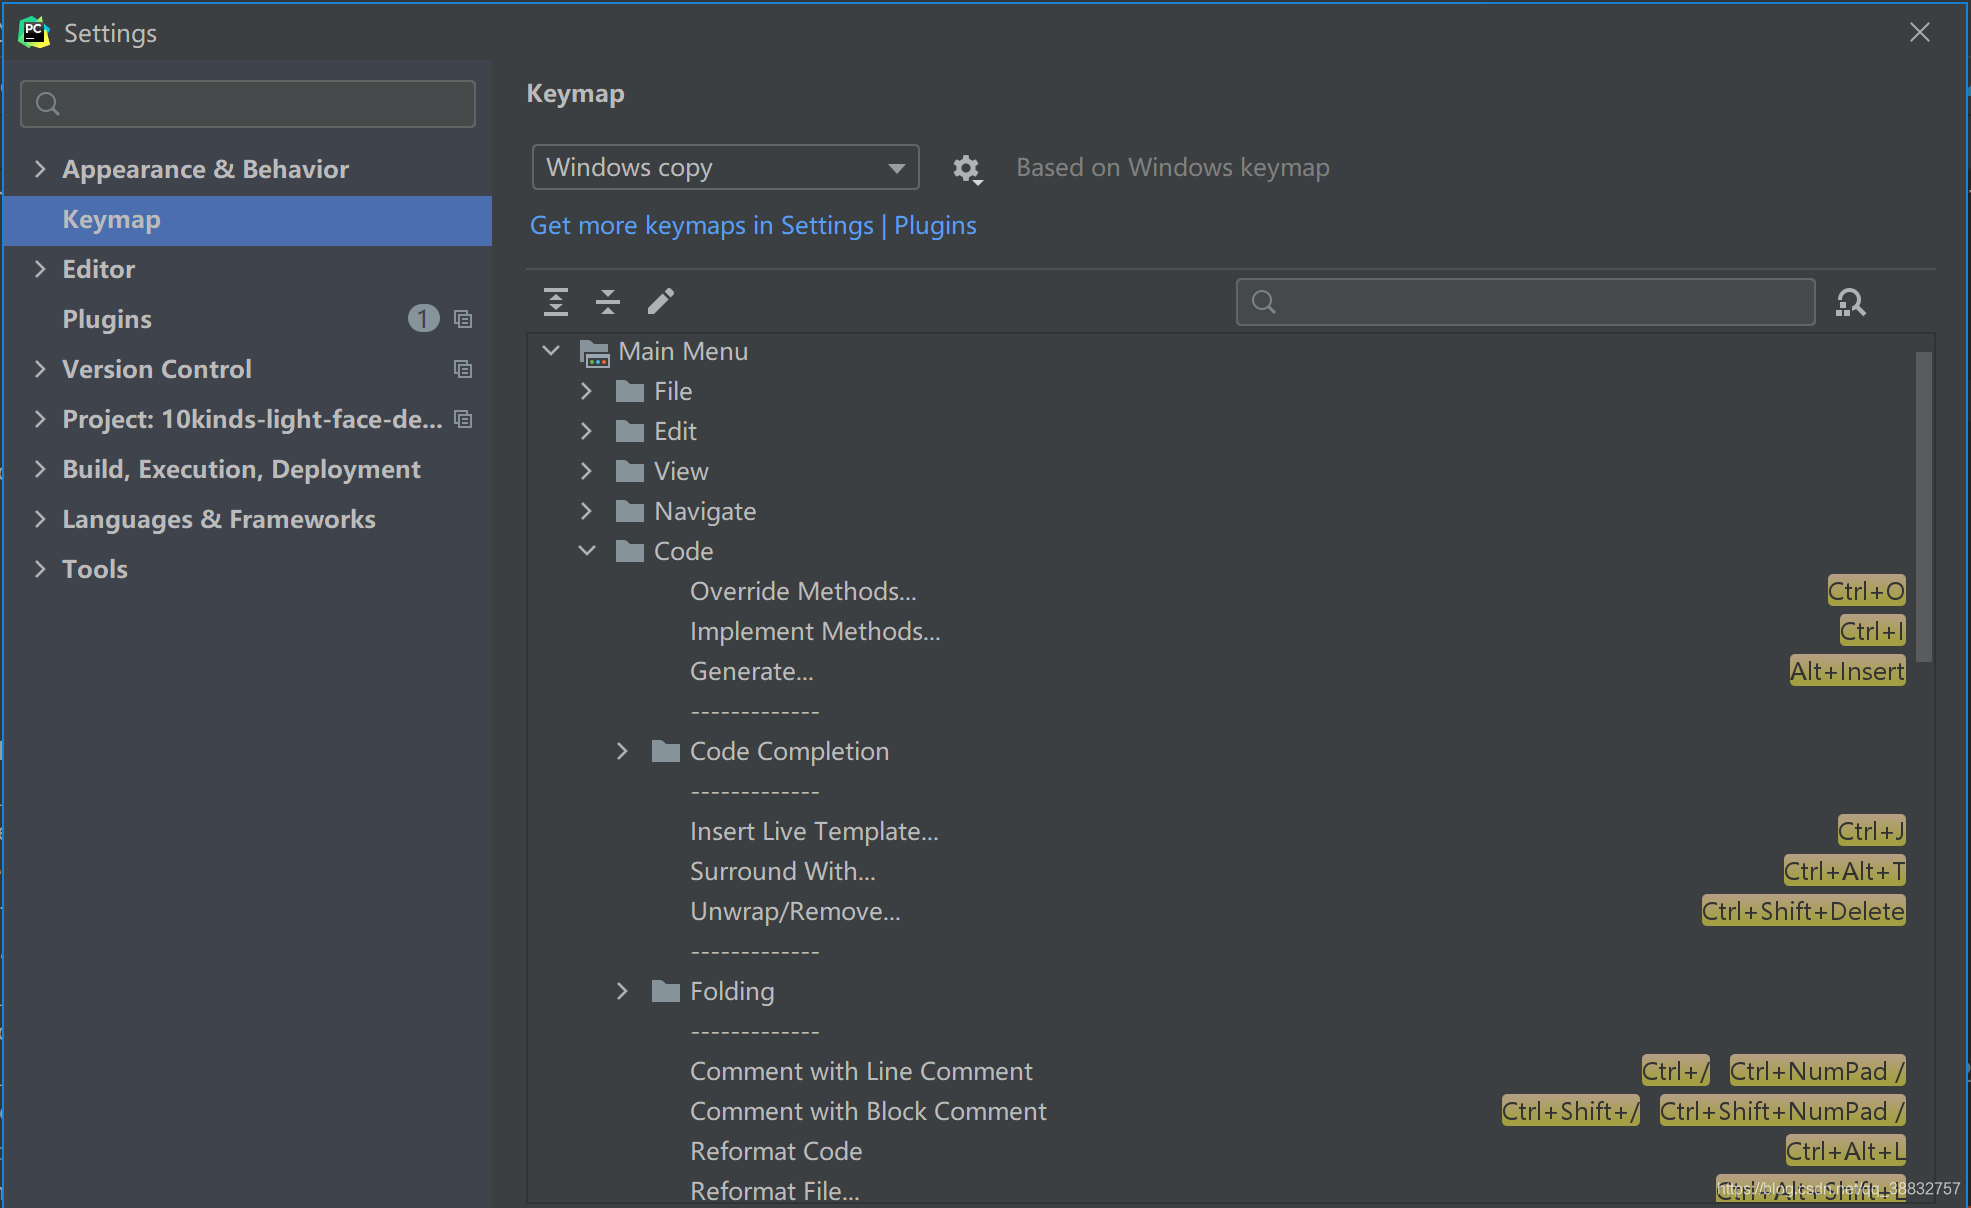Open the keymap gear options icon
The height and width of the screenshot is (1208, 1971).
[x=966, y=169]
